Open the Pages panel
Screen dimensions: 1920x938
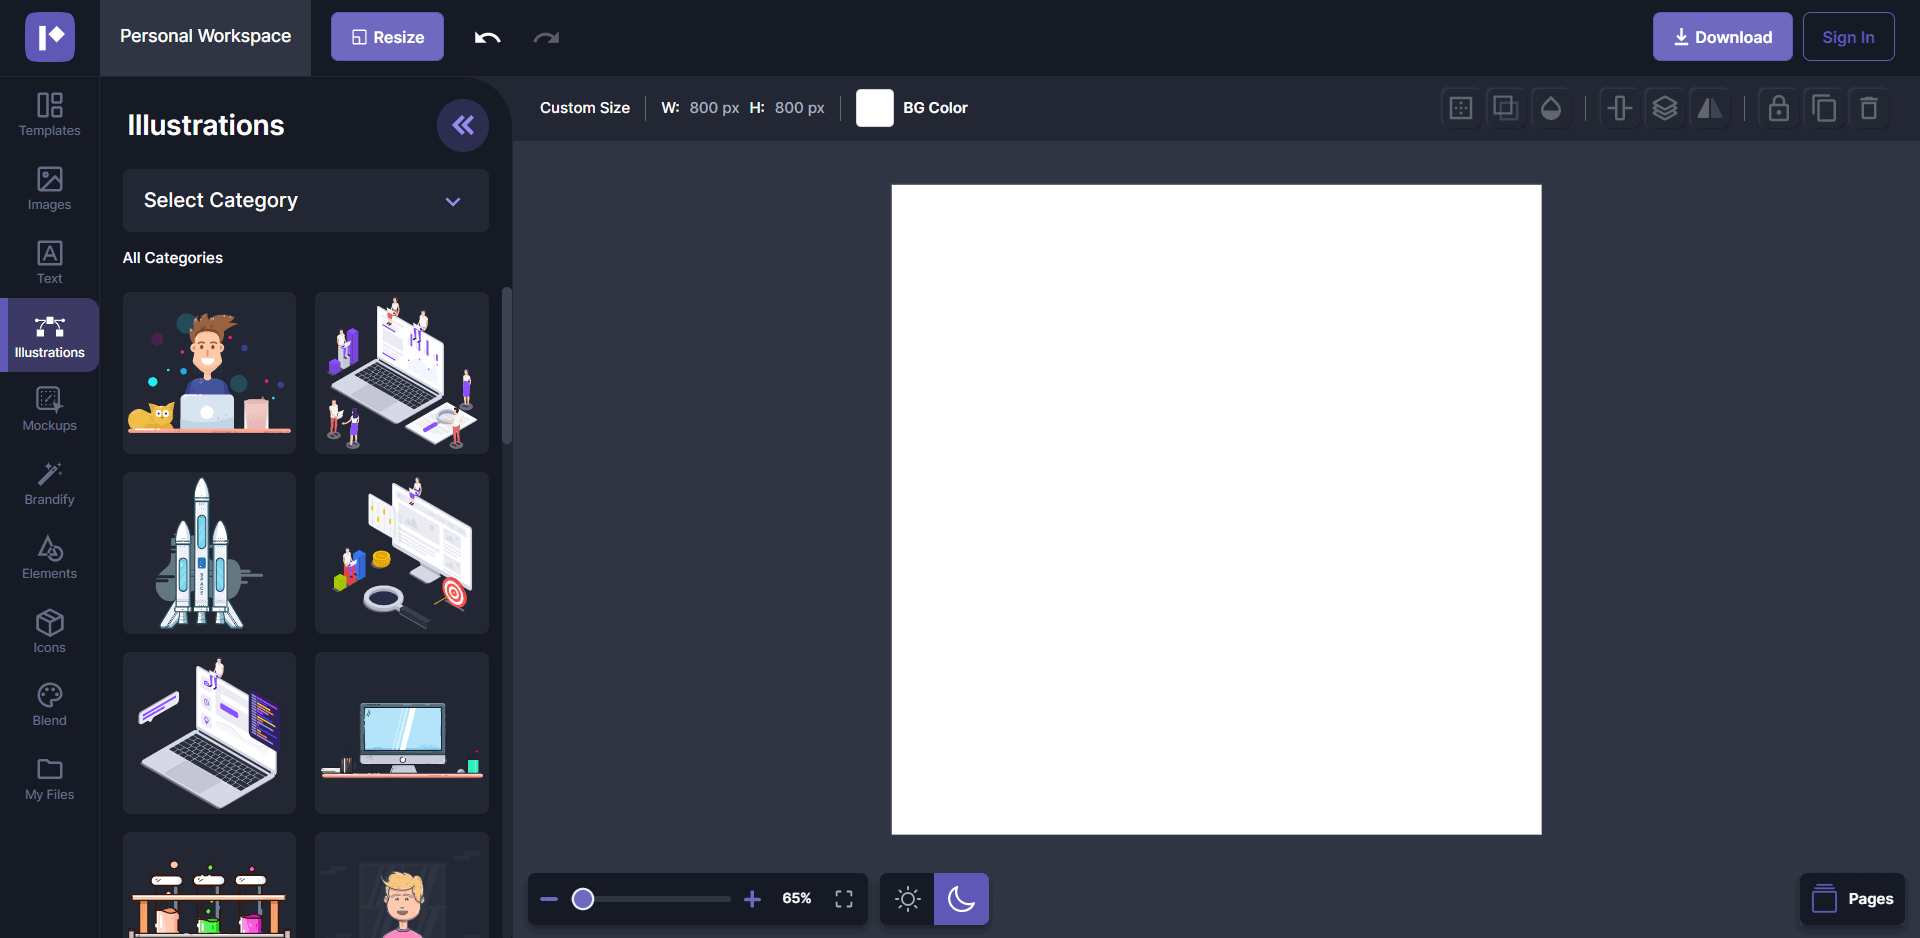(1853, 899)
